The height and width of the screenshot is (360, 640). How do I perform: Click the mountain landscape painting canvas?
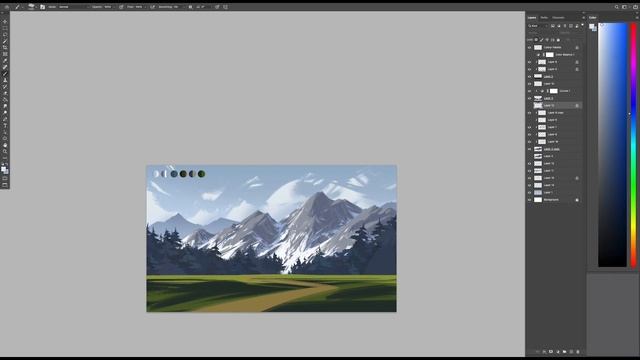tap(271, 238)
